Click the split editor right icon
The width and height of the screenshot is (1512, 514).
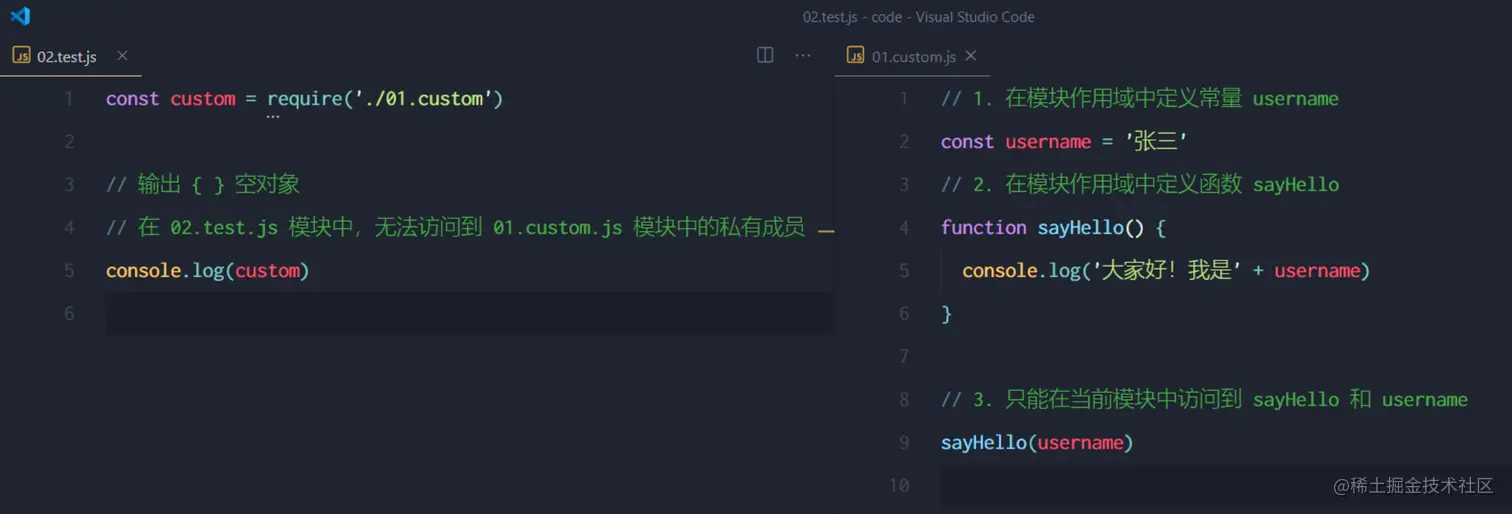coord(765,56)
